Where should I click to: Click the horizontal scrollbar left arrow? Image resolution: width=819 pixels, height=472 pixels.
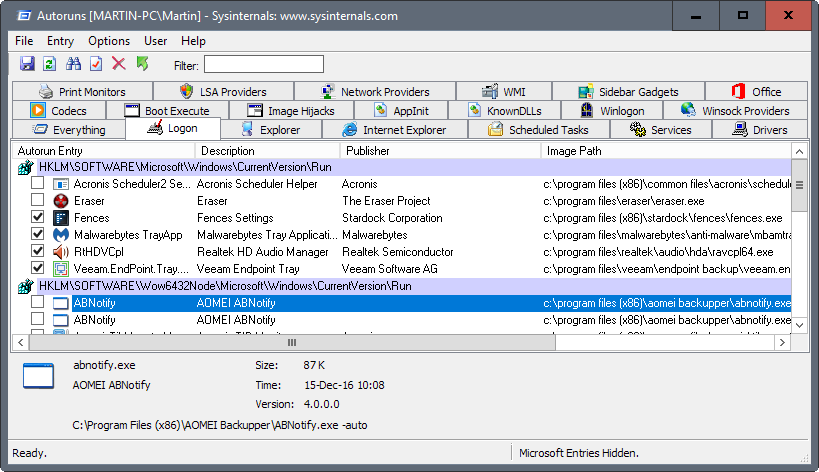(20, 343)
